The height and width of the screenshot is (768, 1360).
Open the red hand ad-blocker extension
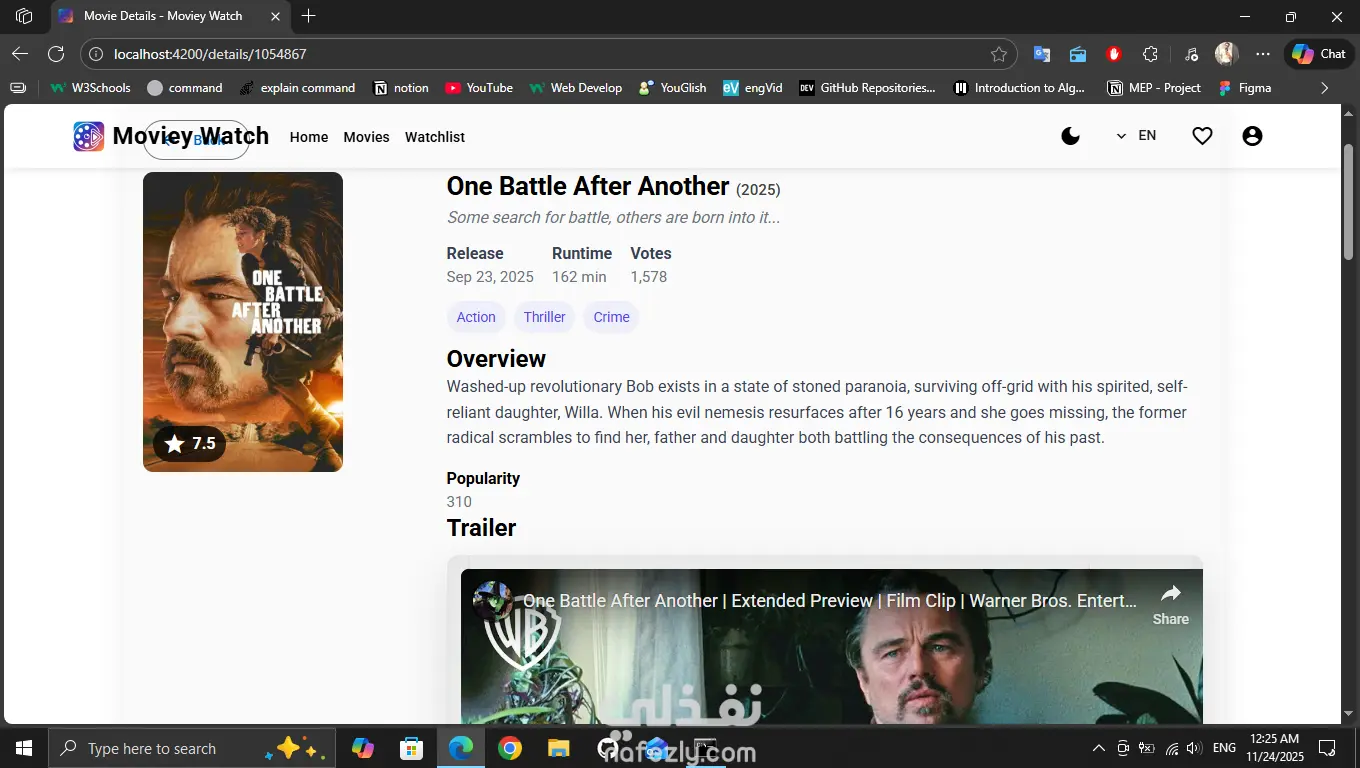click(x=1114, y=54)
